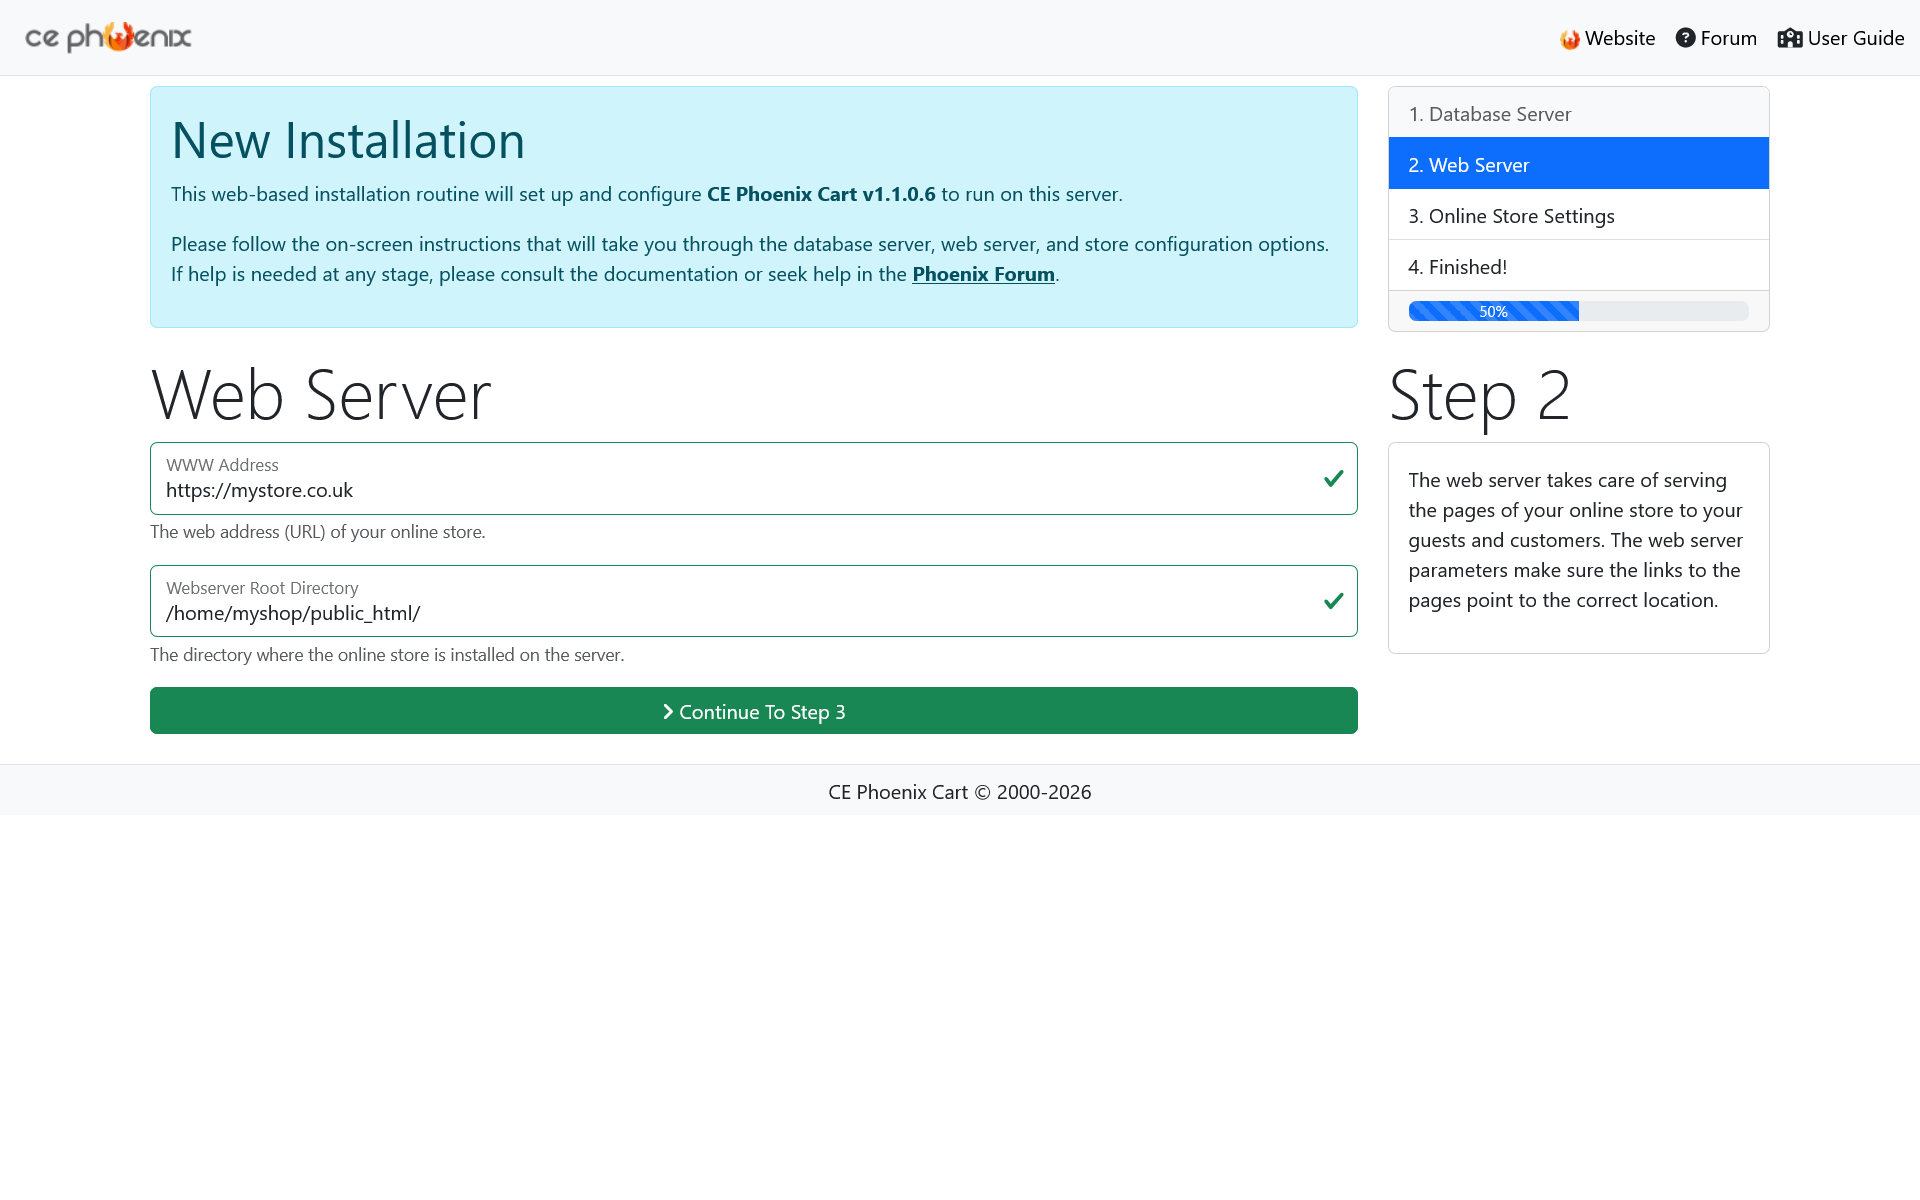Click the web server description paragraph
1920x1200 pixels.
coord(1578,540)
